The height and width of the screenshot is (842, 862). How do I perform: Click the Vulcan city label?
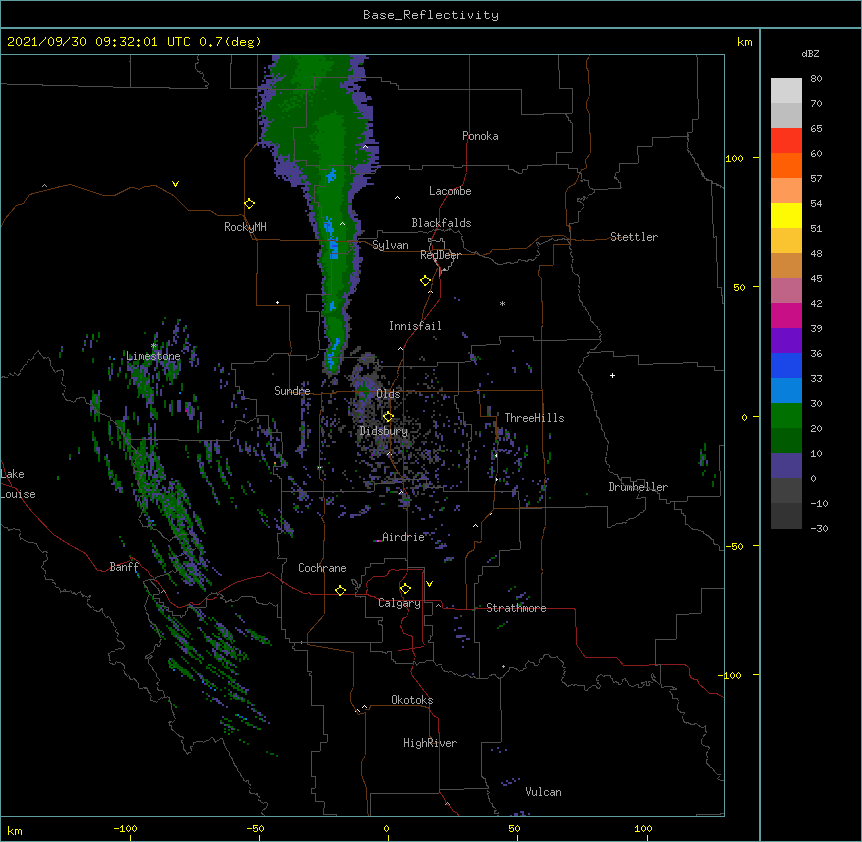point(543,792)
